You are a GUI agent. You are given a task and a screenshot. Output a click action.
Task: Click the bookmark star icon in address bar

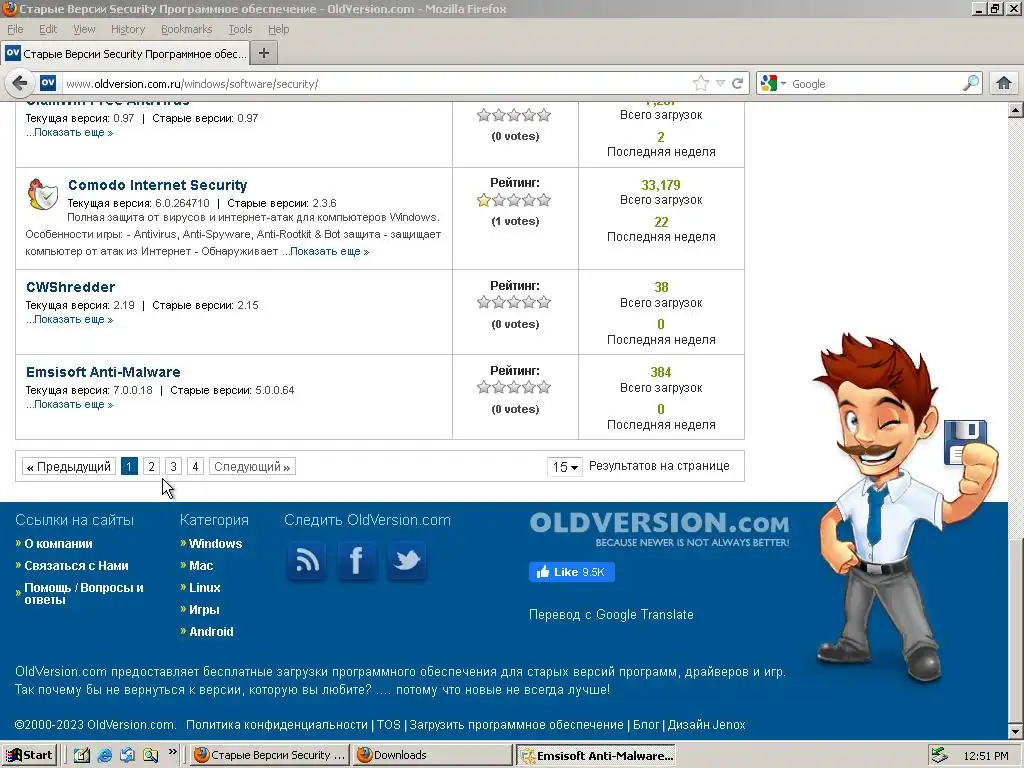[x=701, y=83]
